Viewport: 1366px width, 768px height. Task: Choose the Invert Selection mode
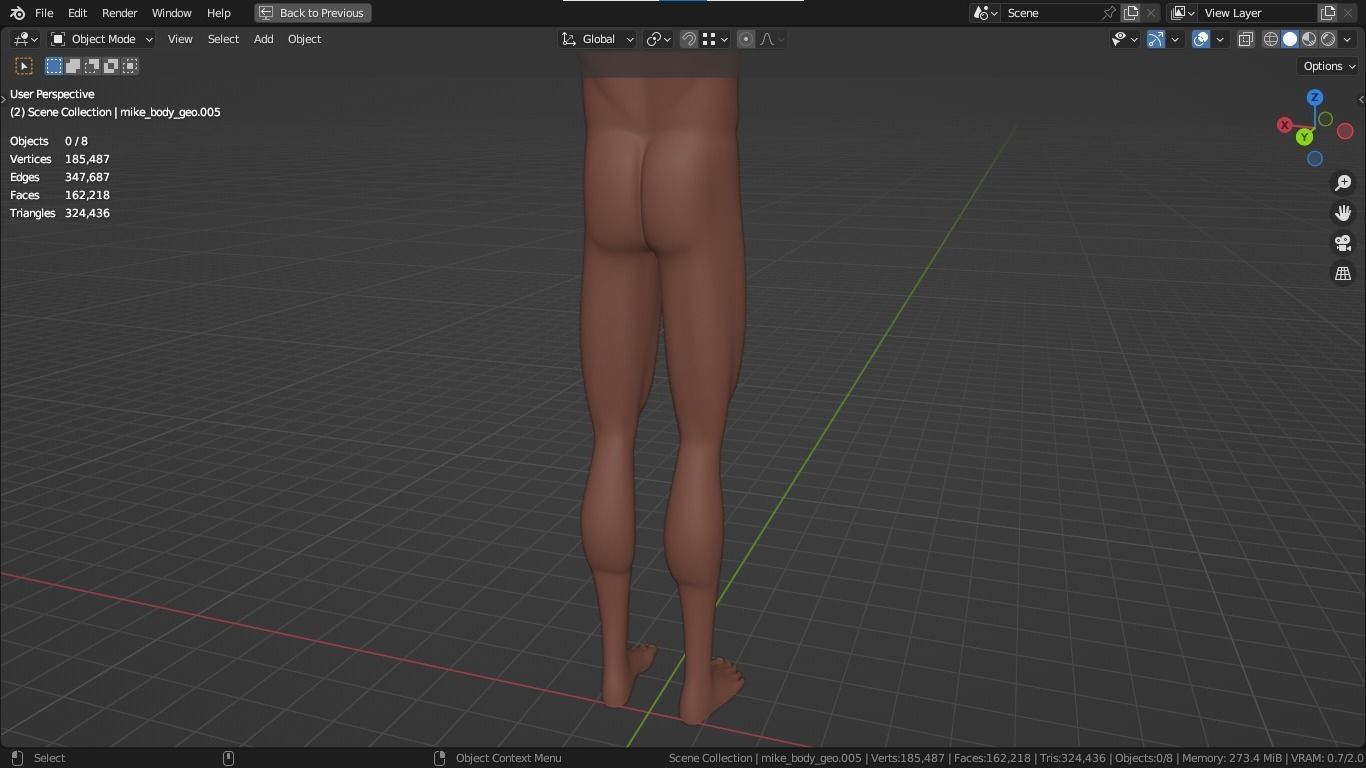111,66
